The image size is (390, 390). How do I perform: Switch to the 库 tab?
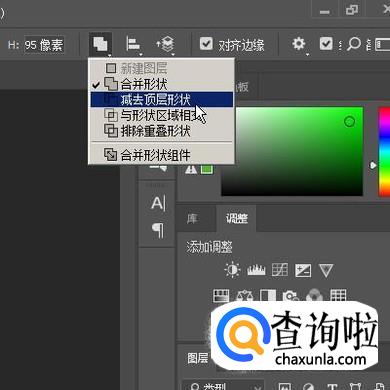tap(192, 219)
